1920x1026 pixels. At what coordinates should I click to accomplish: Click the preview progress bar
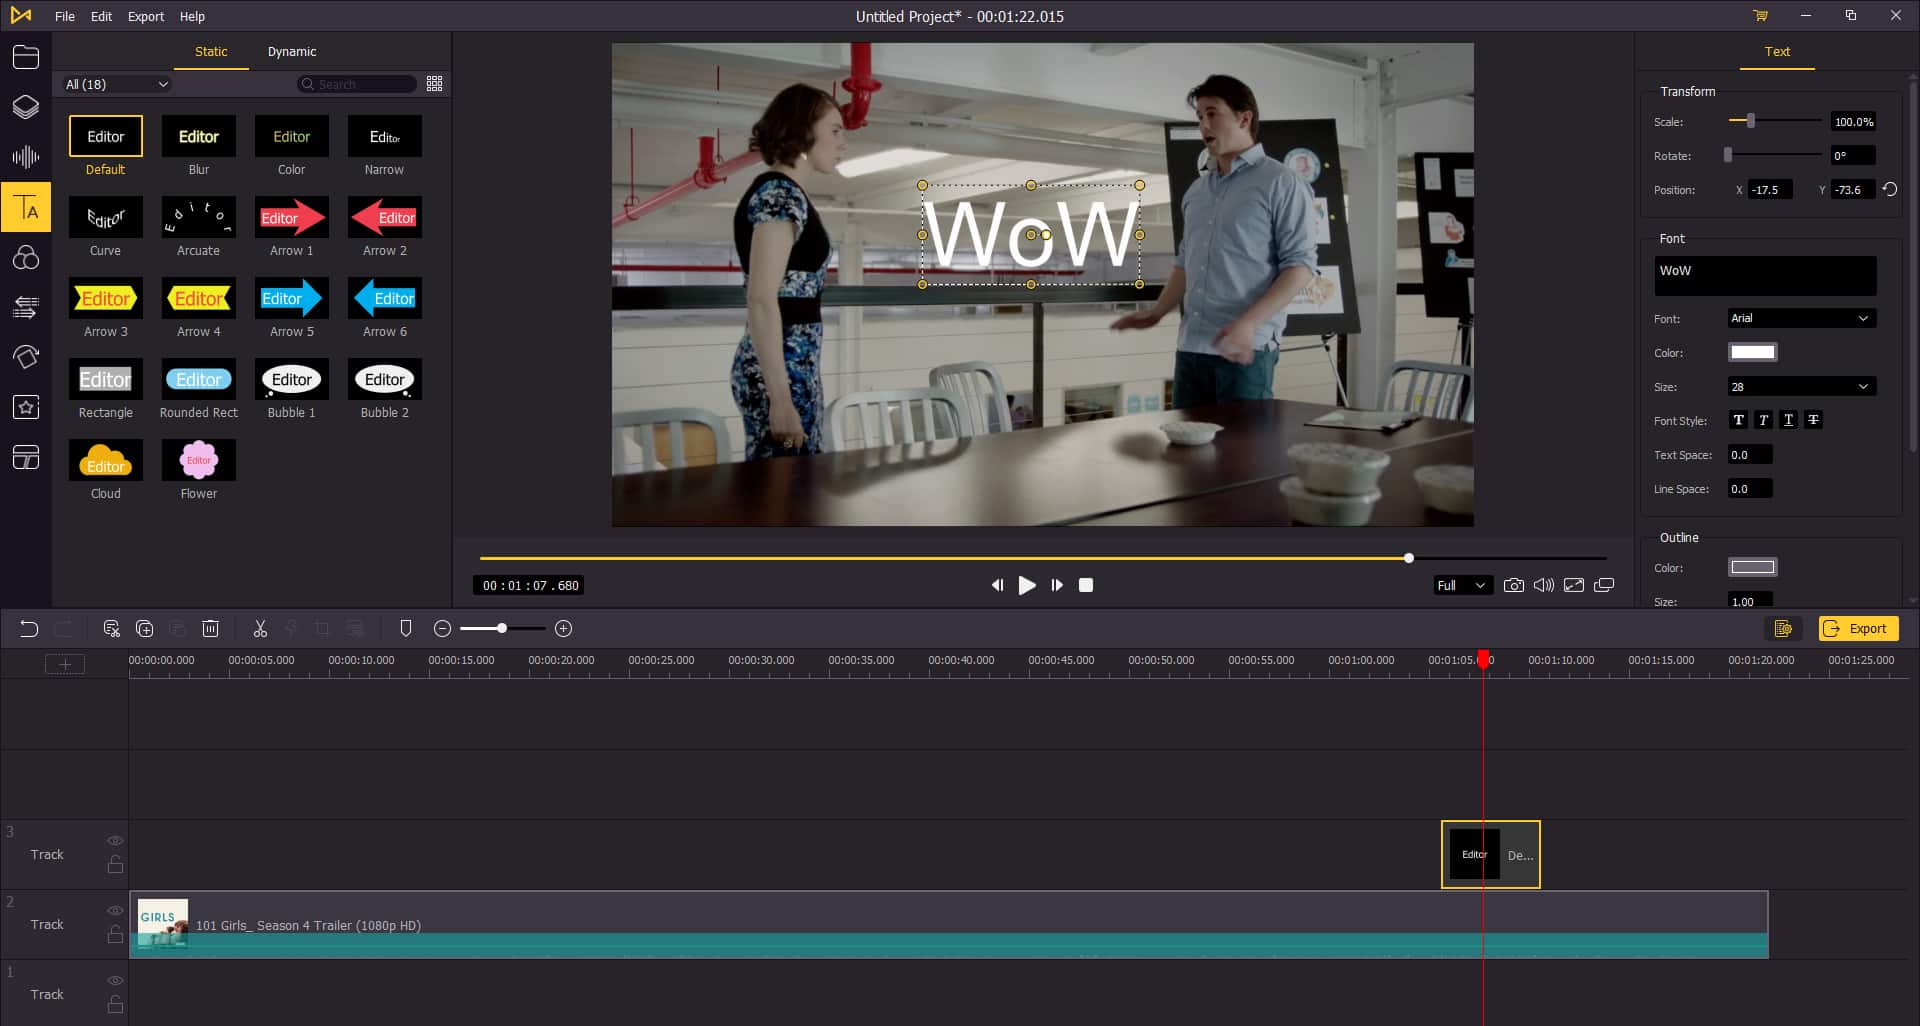1043,558
